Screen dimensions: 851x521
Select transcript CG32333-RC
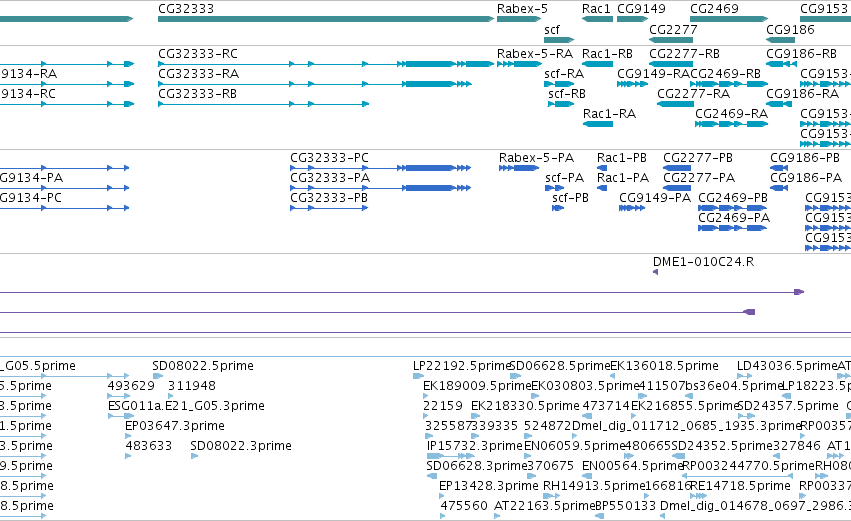coord(198,54)
